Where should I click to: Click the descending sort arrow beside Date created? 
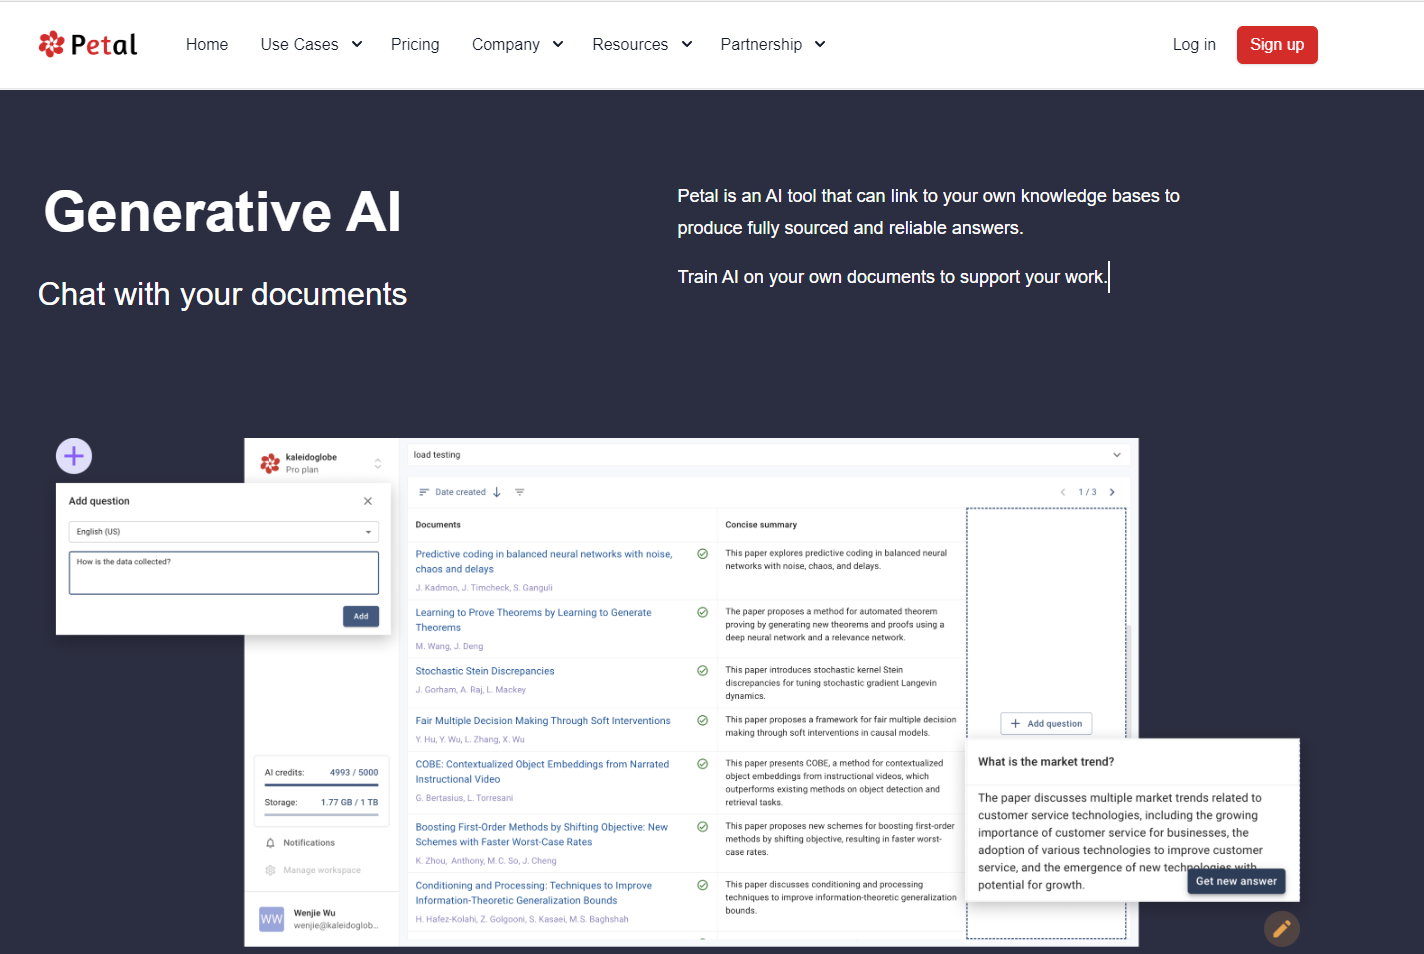(497, 491)
